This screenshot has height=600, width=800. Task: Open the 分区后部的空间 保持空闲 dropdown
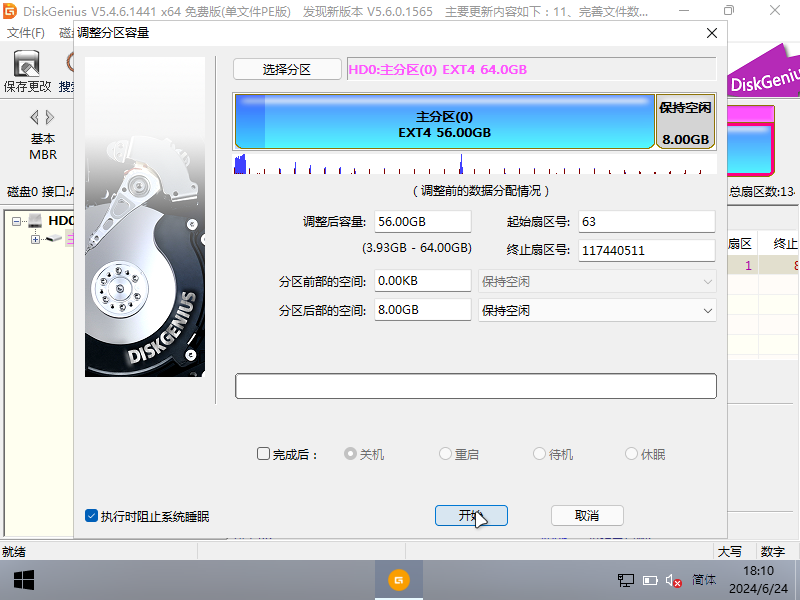pyautogui.click(x=597, y=310)
